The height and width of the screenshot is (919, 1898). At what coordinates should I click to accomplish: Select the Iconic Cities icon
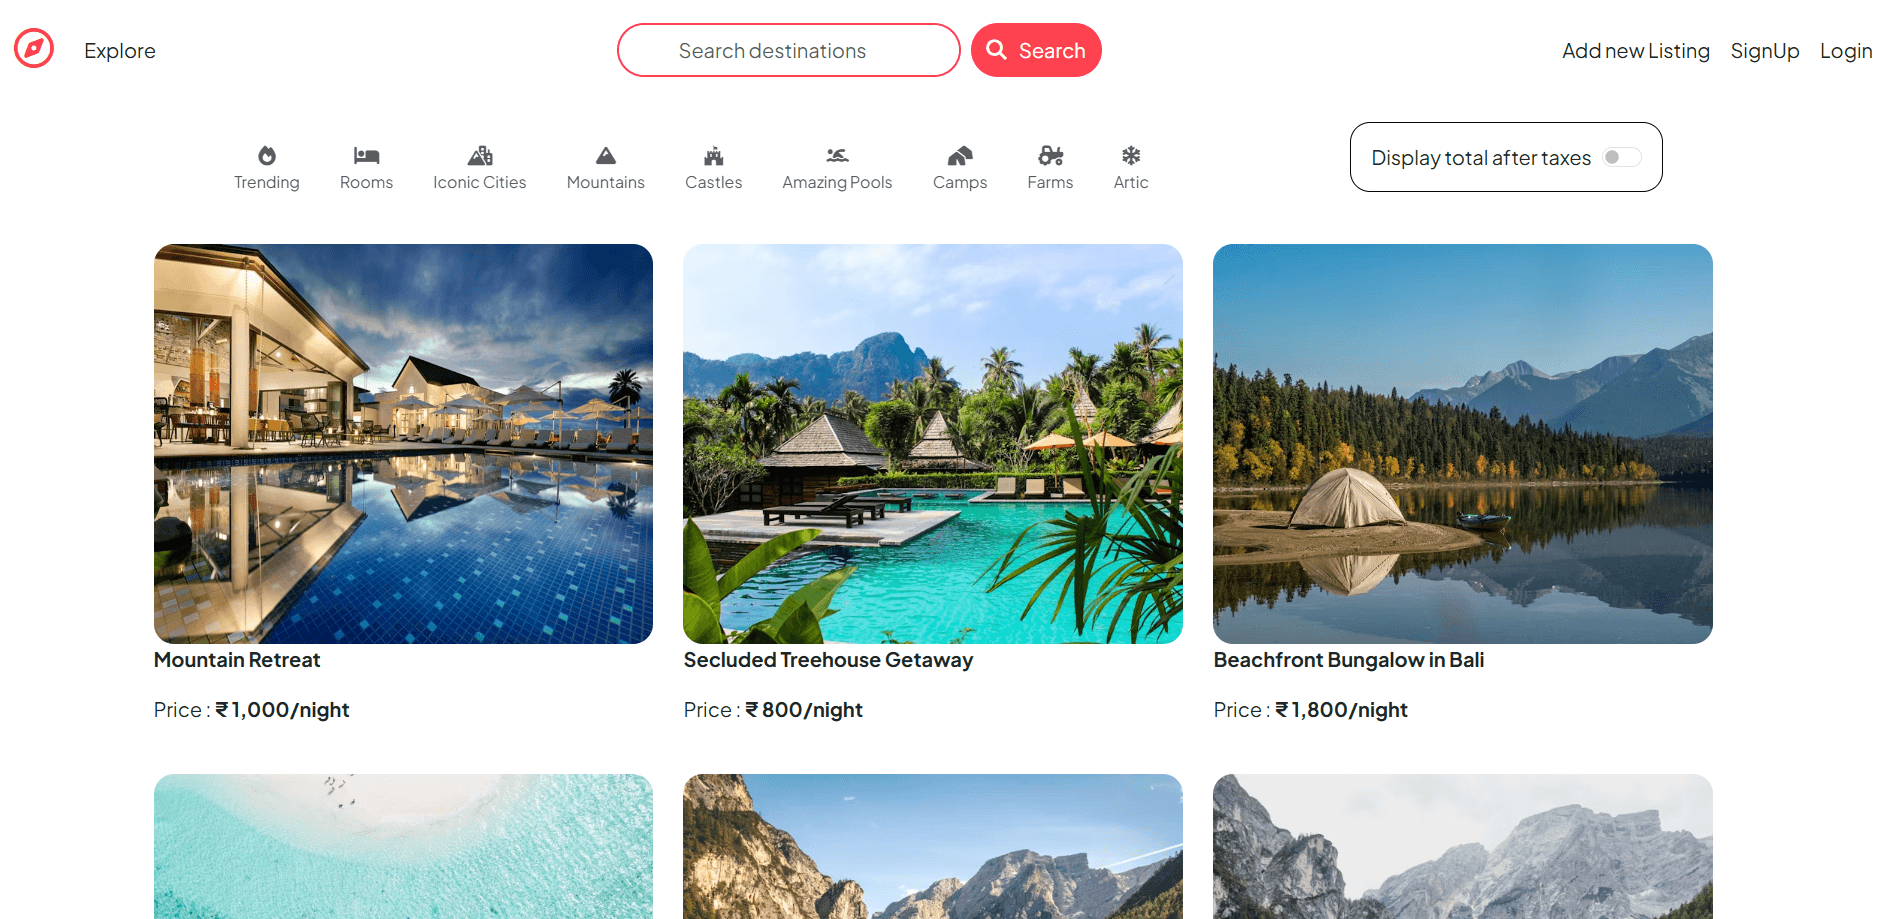coord(480,155)
